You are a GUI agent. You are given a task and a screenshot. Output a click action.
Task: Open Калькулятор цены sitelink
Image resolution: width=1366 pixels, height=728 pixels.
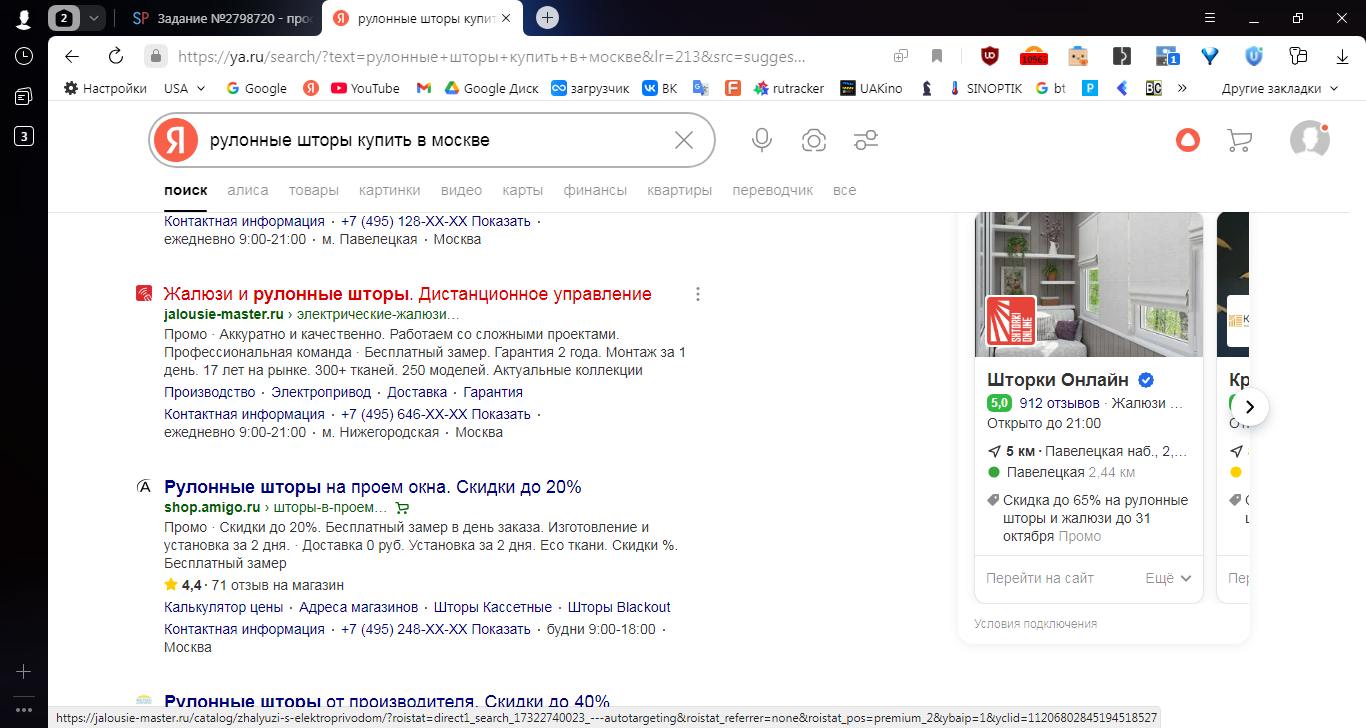click(224, 607)
